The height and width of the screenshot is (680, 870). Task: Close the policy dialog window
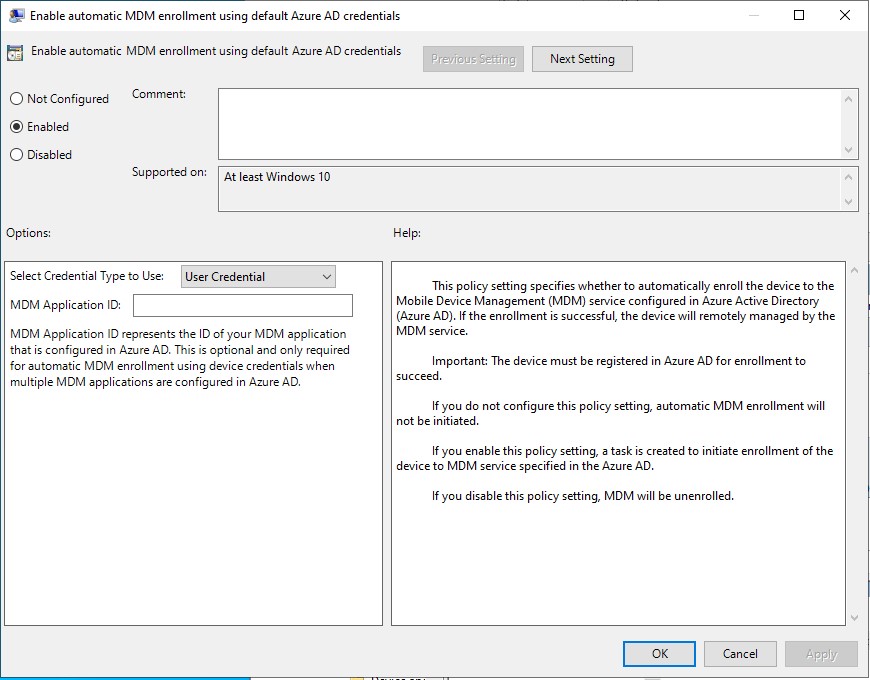[844, 15]
